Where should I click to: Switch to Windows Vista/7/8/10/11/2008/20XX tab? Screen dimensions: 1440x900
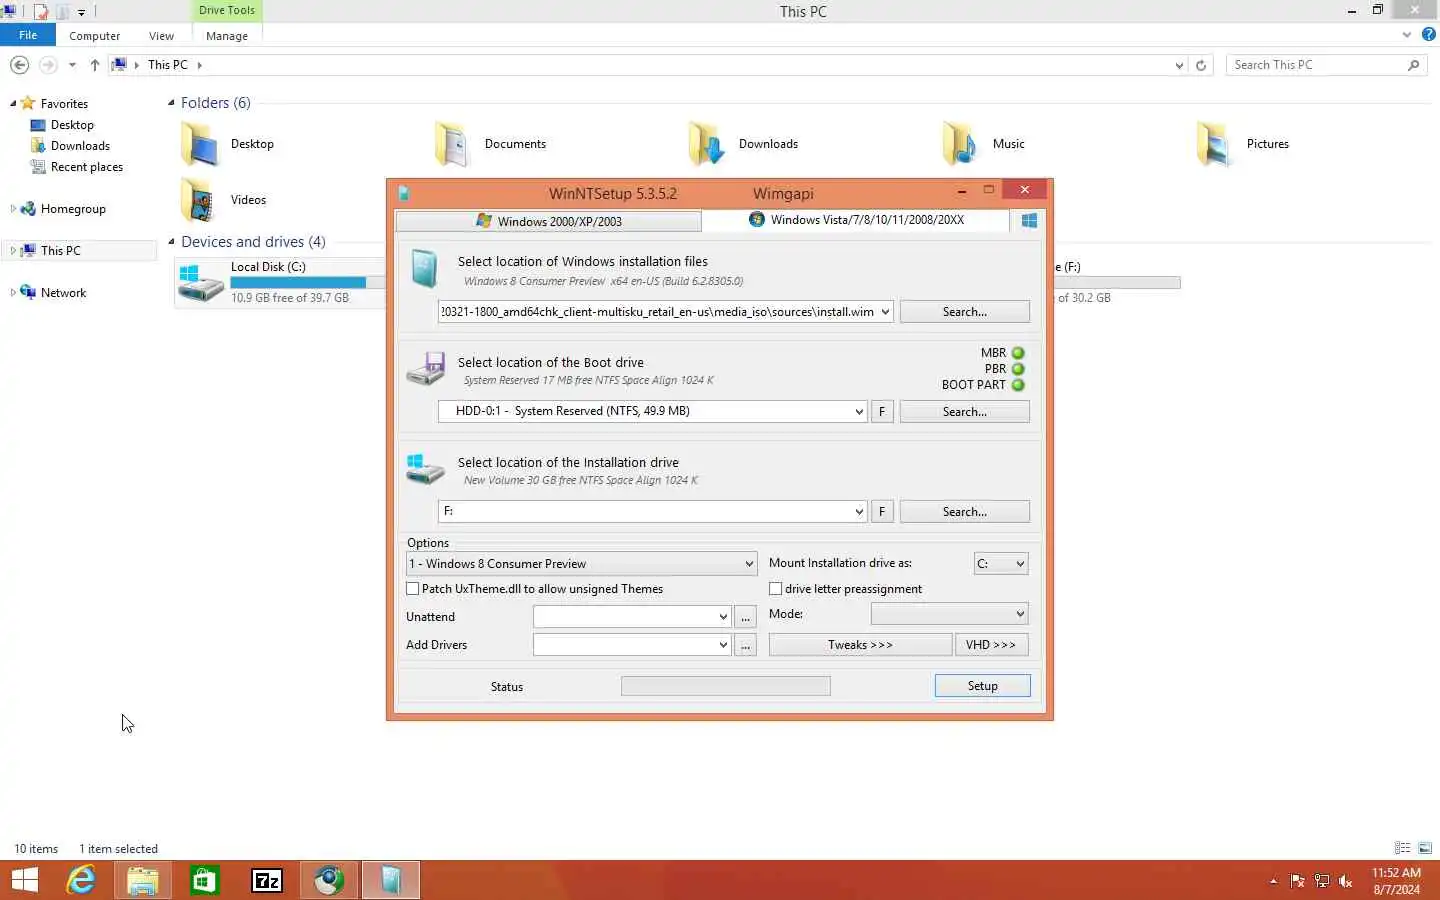856,220
